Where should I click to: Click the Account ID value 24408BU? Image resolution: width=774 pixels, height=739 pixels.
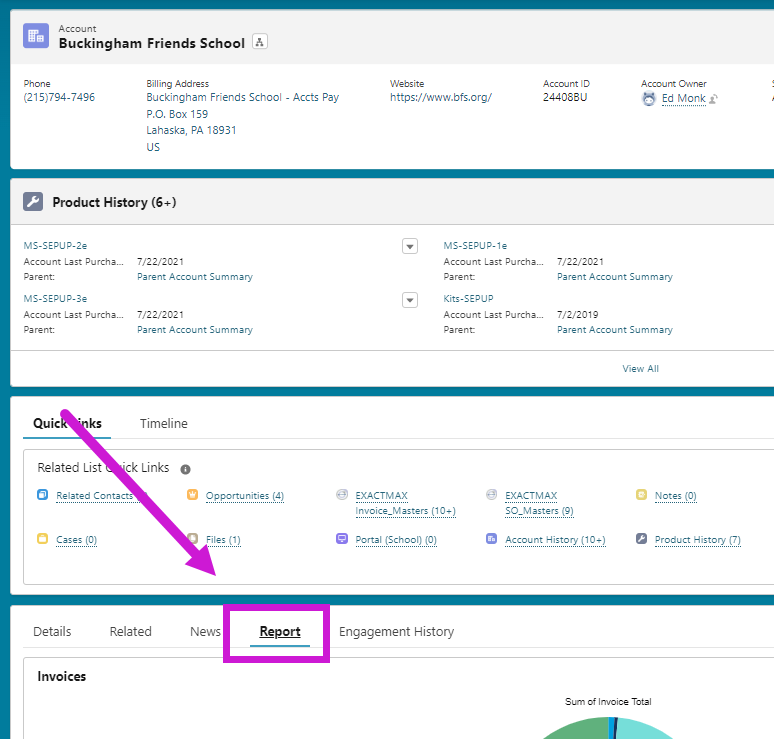click(565, 97)
